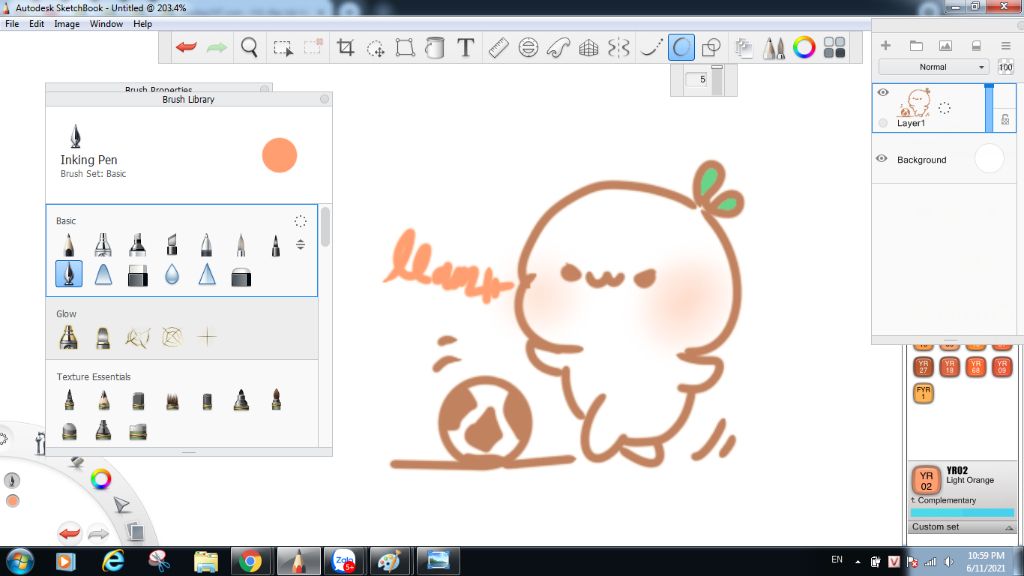Toggle the lock transparency icon on Layer1
1024x576 pixels.
point(1005,120)
